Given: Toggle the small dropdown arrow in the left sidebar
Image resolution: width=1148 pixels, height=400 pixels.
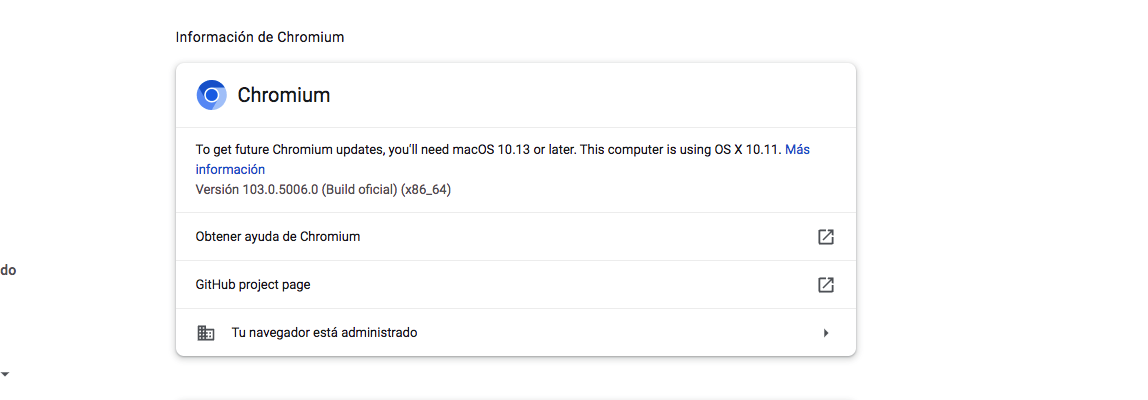Looking at the screenshot, I should (5, 374).
